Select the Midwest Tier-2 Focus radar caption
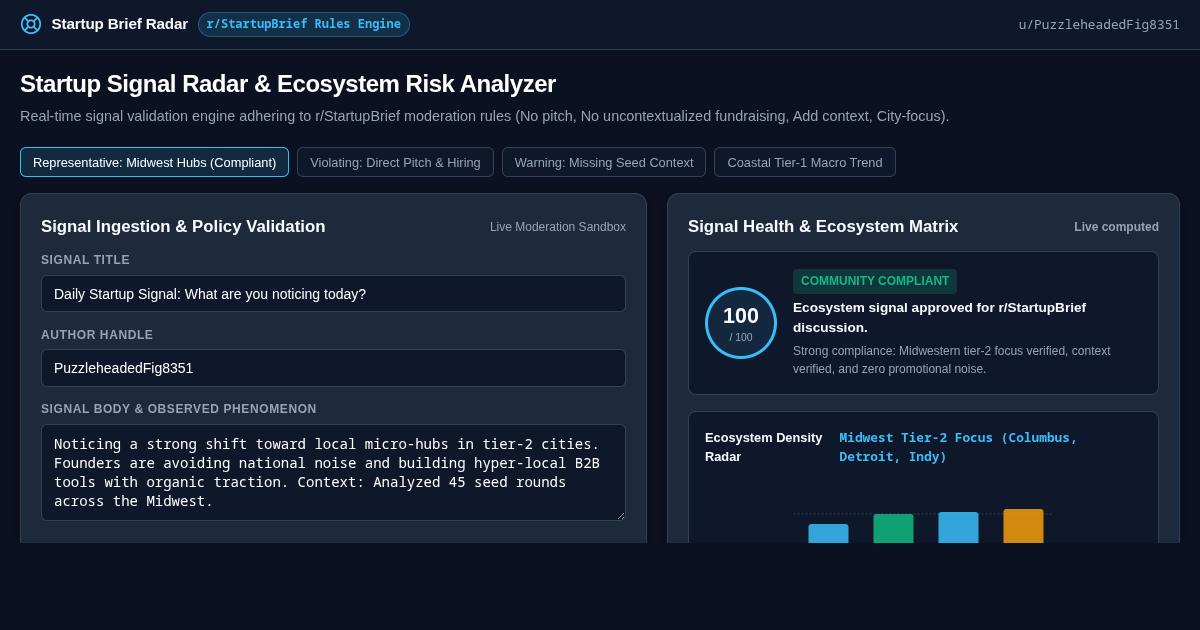Viewport: 1200px width, 630px height. point(958,447)
